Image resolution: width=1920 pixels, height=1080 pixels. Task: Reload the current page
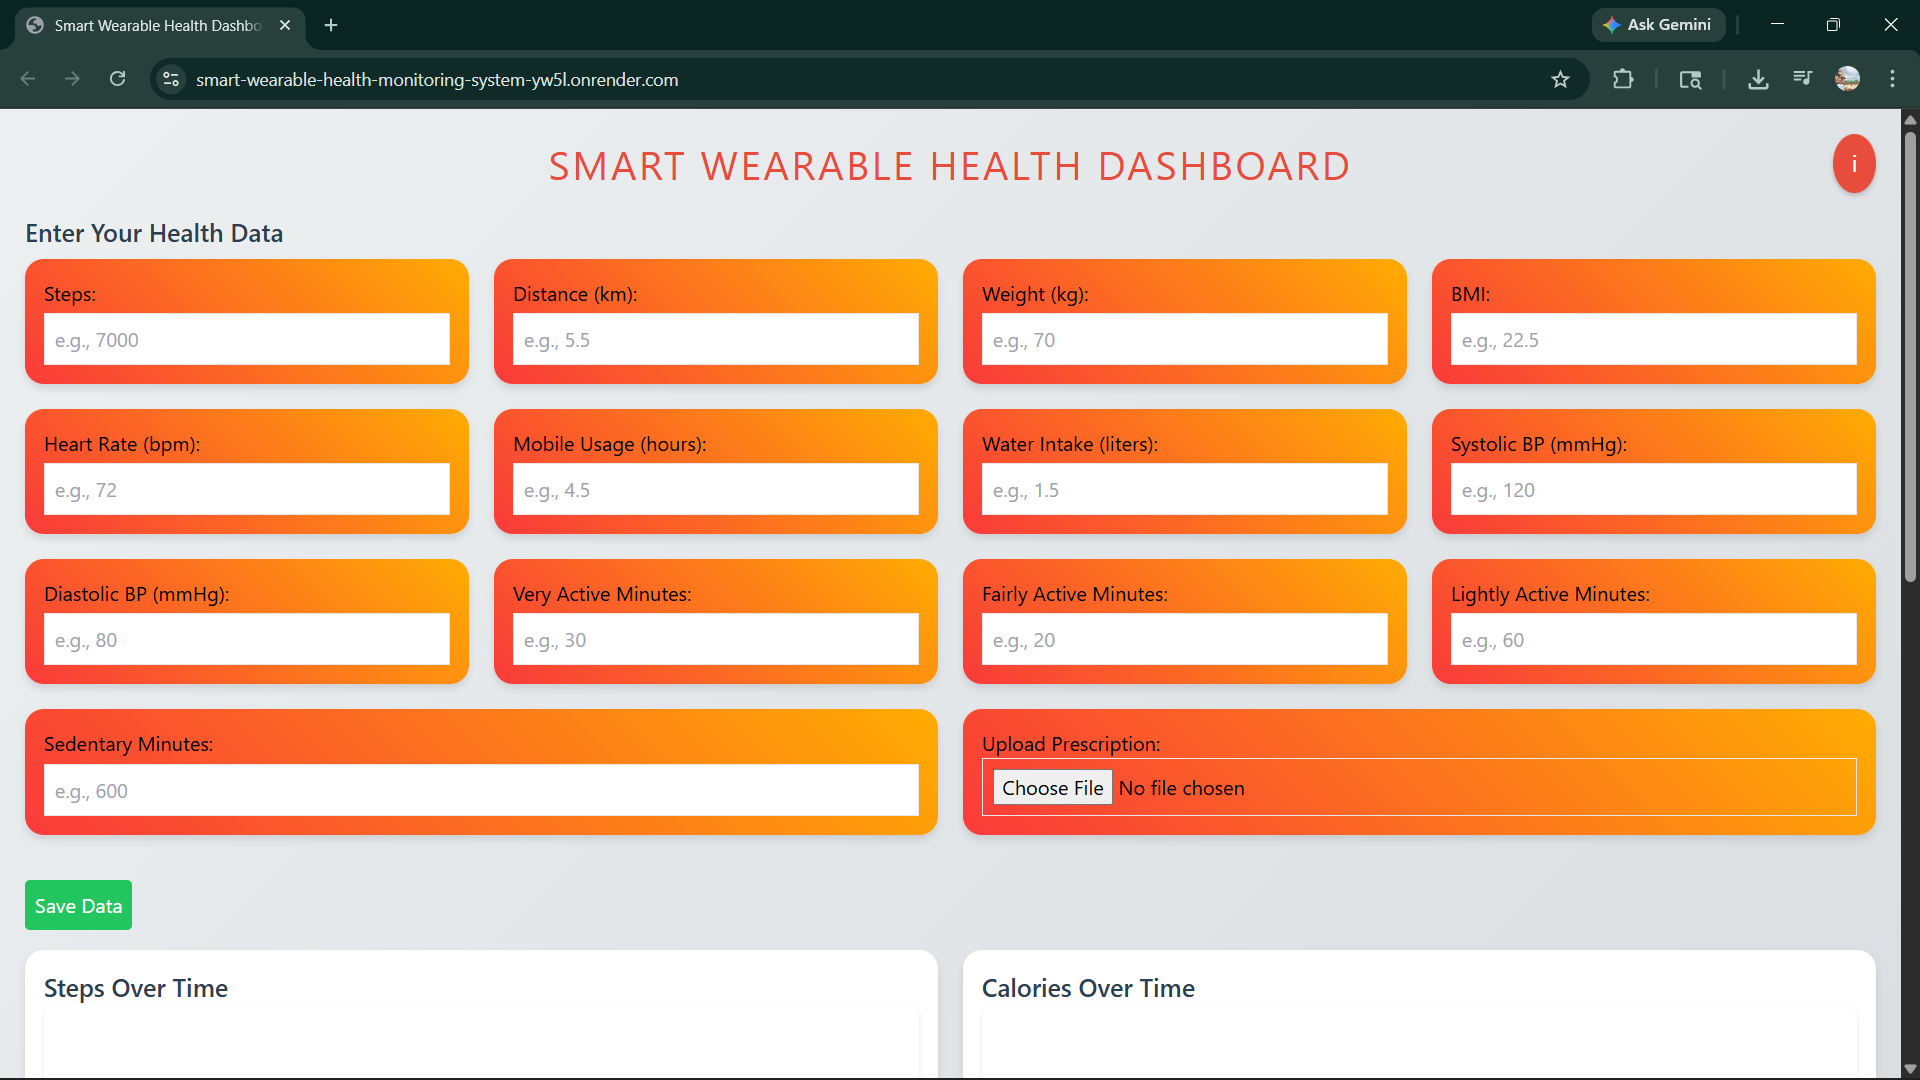[117, 79]
